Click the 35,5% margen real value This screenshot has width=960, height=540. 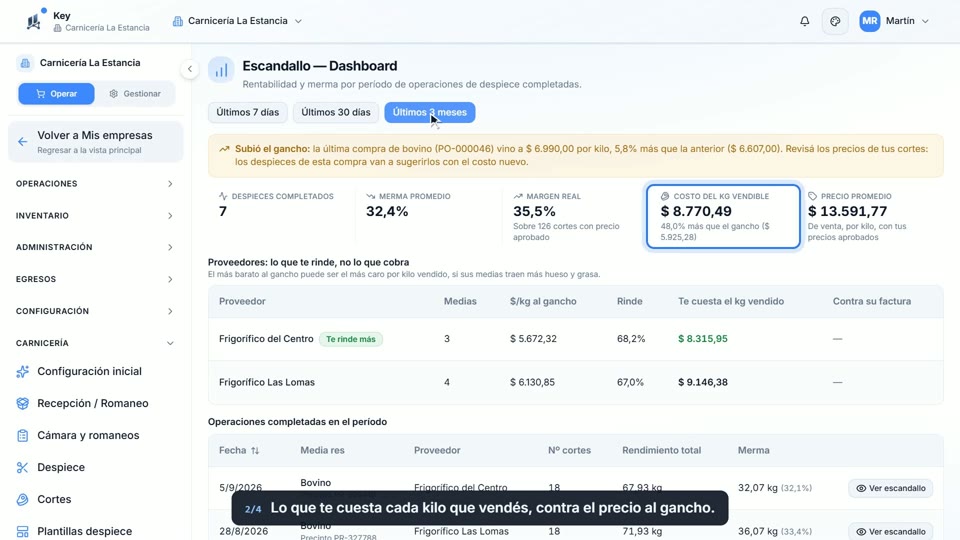[534, 211]
